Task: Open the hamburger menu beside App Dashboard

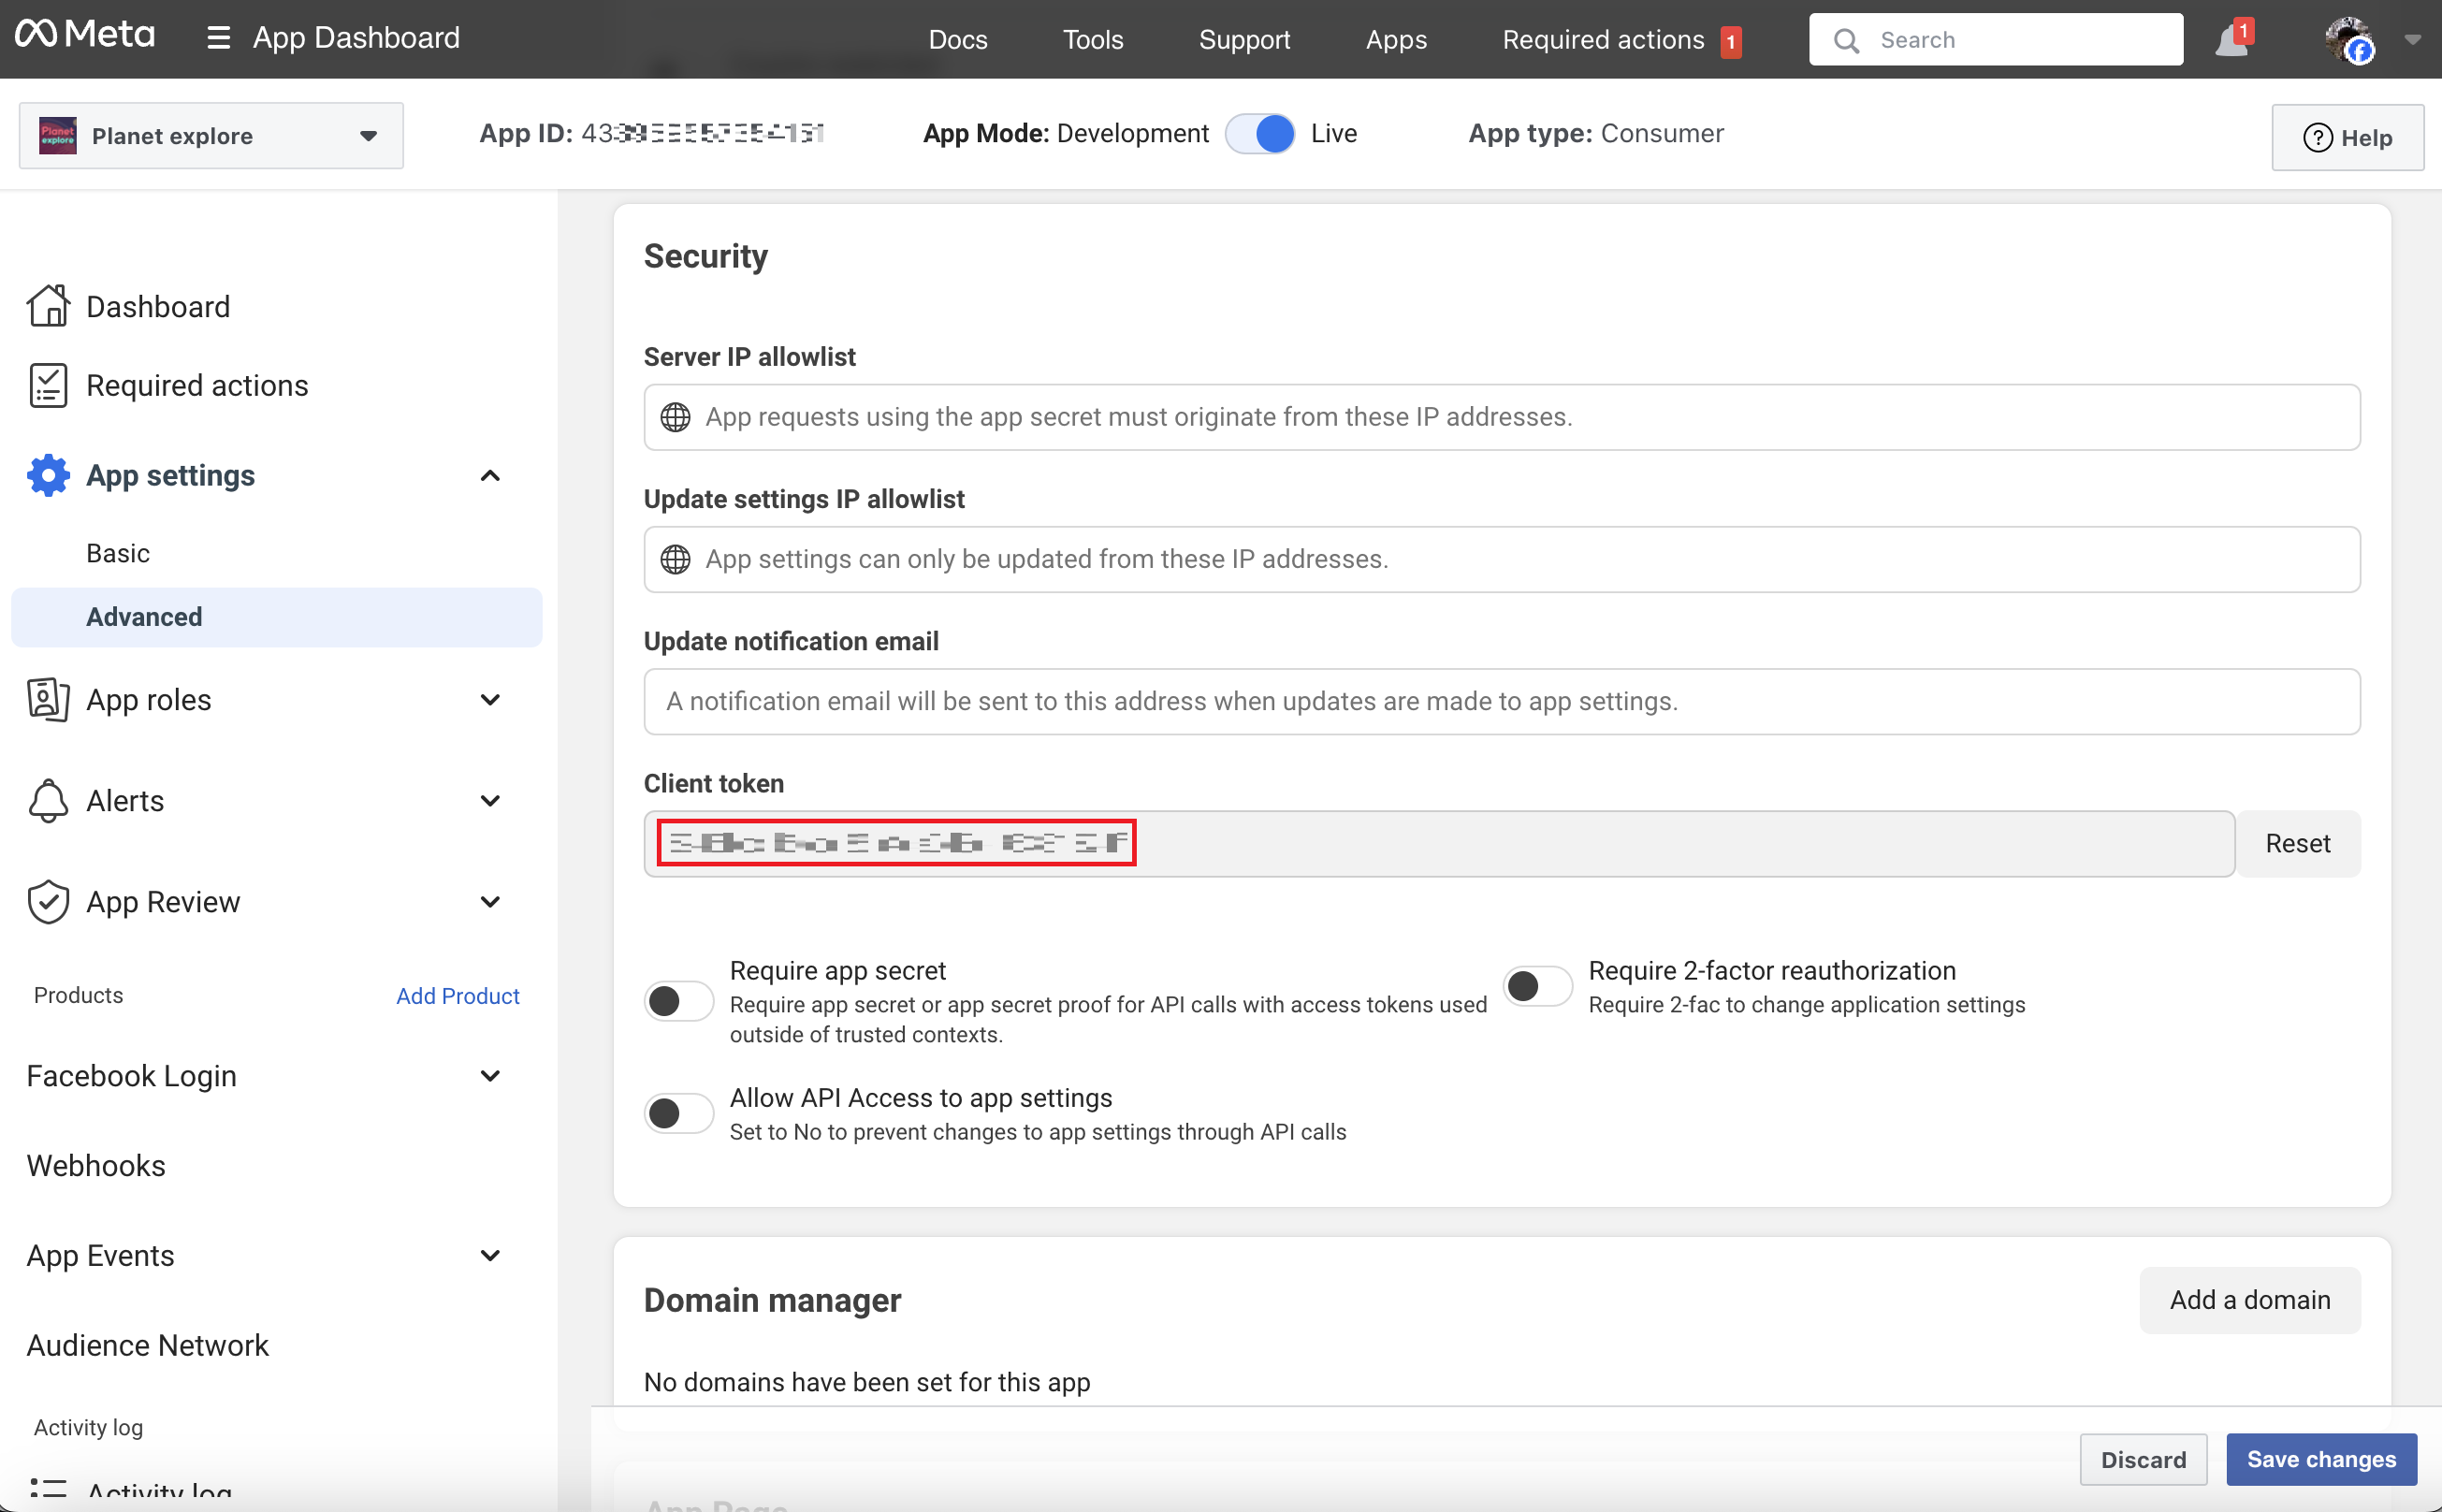Action: tap(218, 38)
